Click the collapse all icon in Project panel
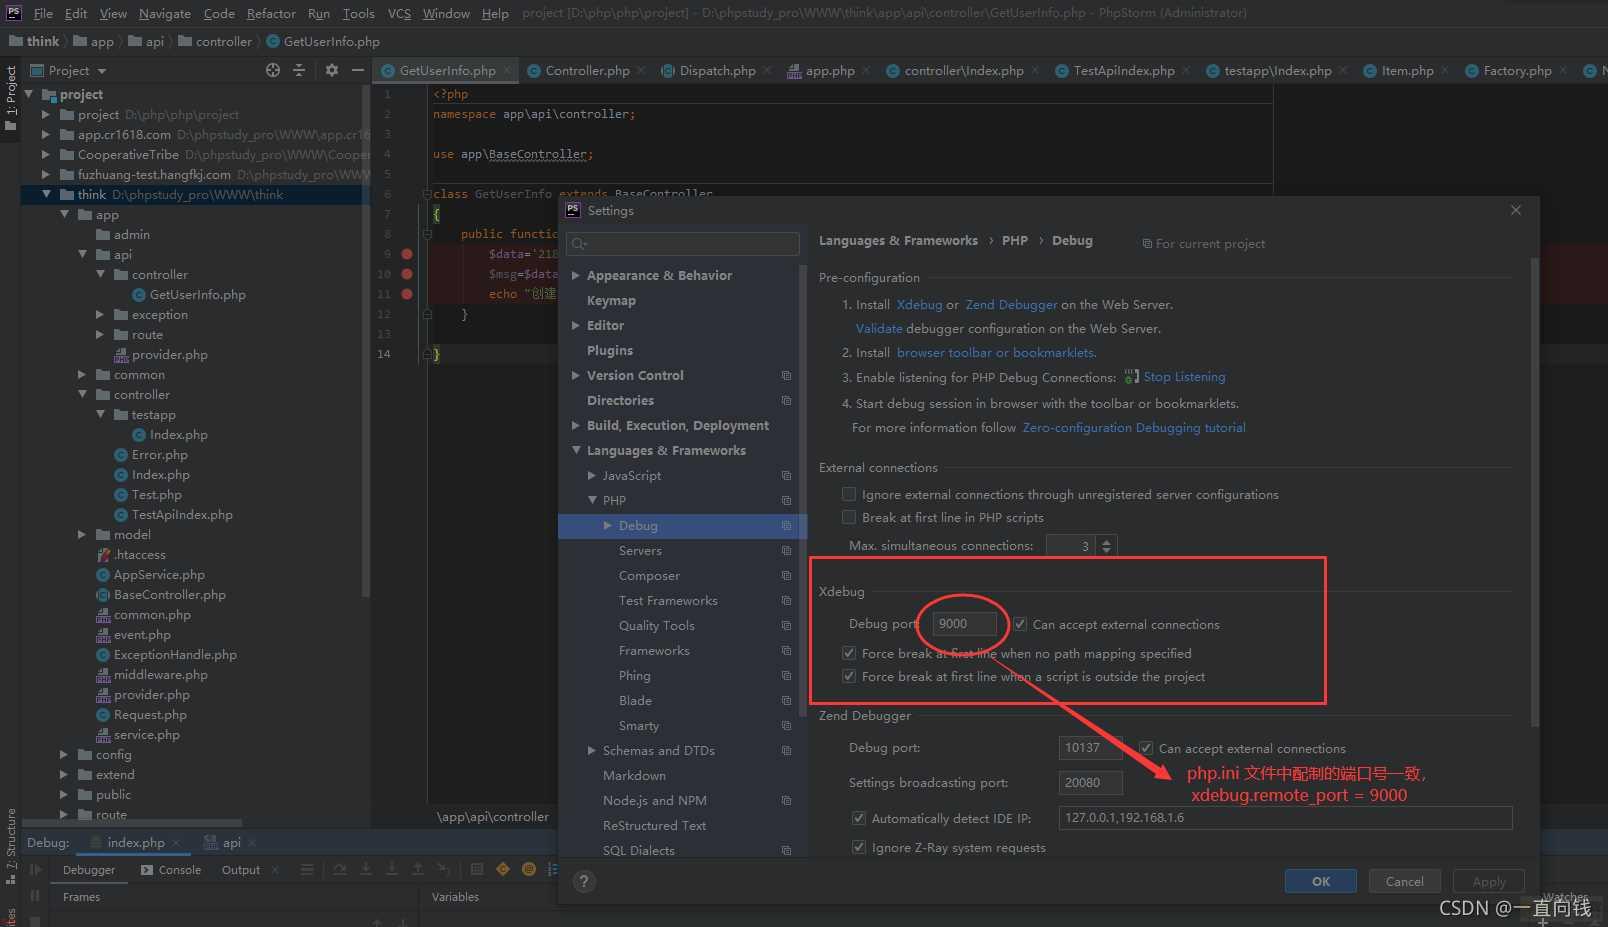The height and width of the screenshot is (927, 1608). click(299, 70)
